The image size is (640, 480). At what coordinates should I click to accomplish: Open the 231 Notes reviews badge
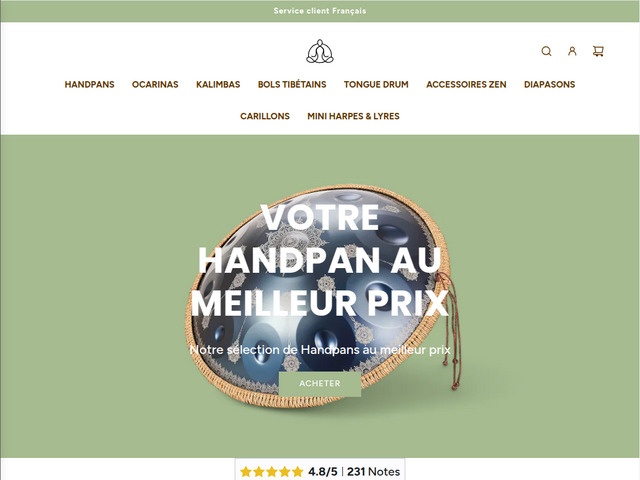(373, 472)
